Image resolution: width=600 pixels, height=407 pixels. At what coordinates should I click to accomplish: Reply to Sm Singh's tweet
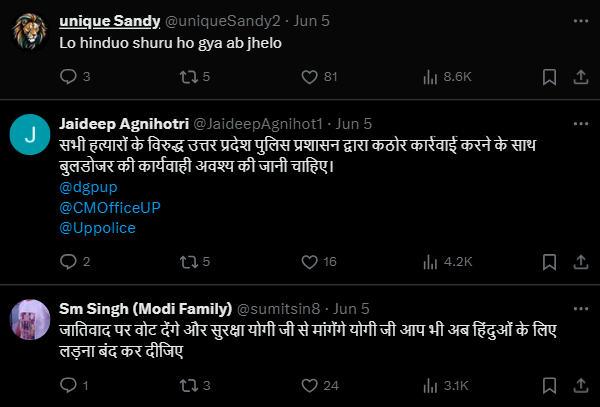(x=69, y=385)
